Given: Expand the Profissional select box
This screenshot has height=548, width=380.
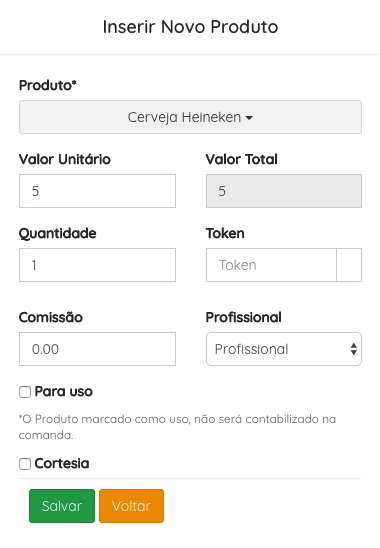Looking at the screenshot, I should click(284, 349).
